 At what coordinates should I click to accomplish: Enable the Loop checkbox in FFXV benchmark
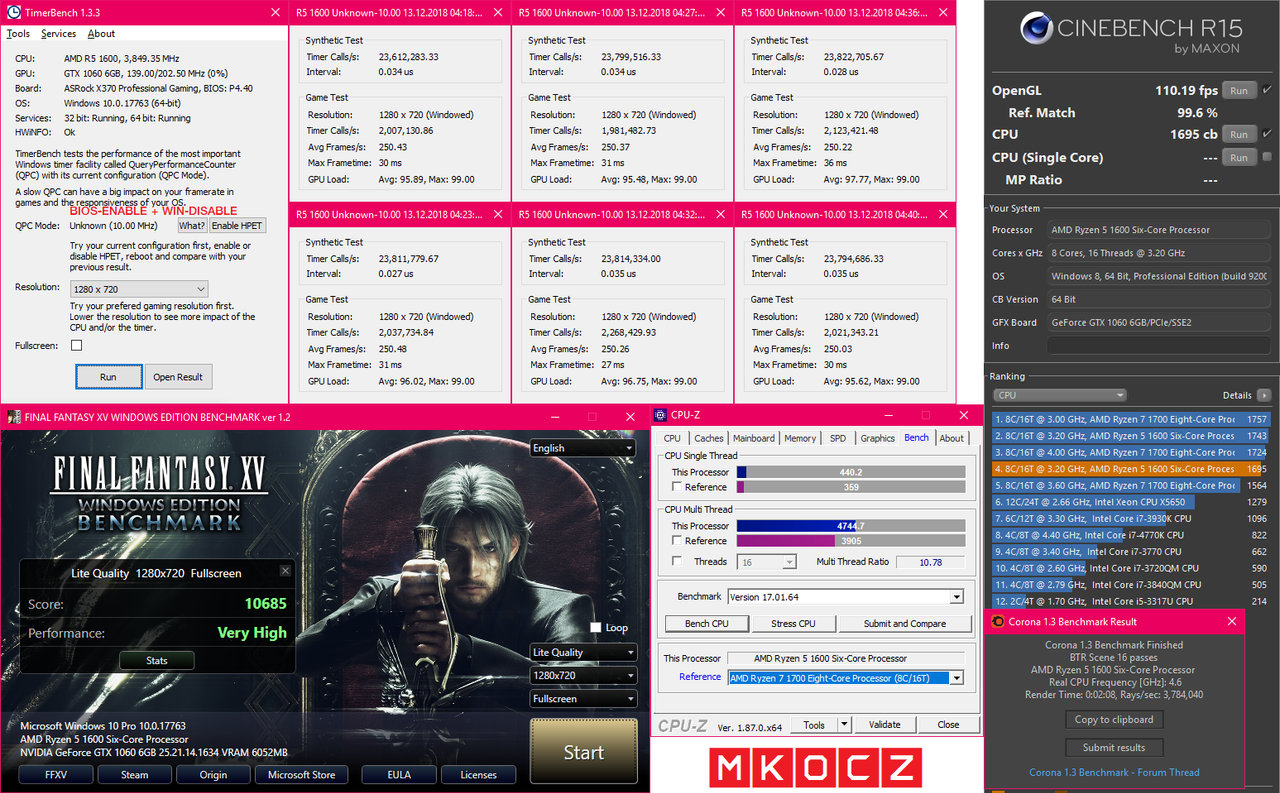coord(596,627)
